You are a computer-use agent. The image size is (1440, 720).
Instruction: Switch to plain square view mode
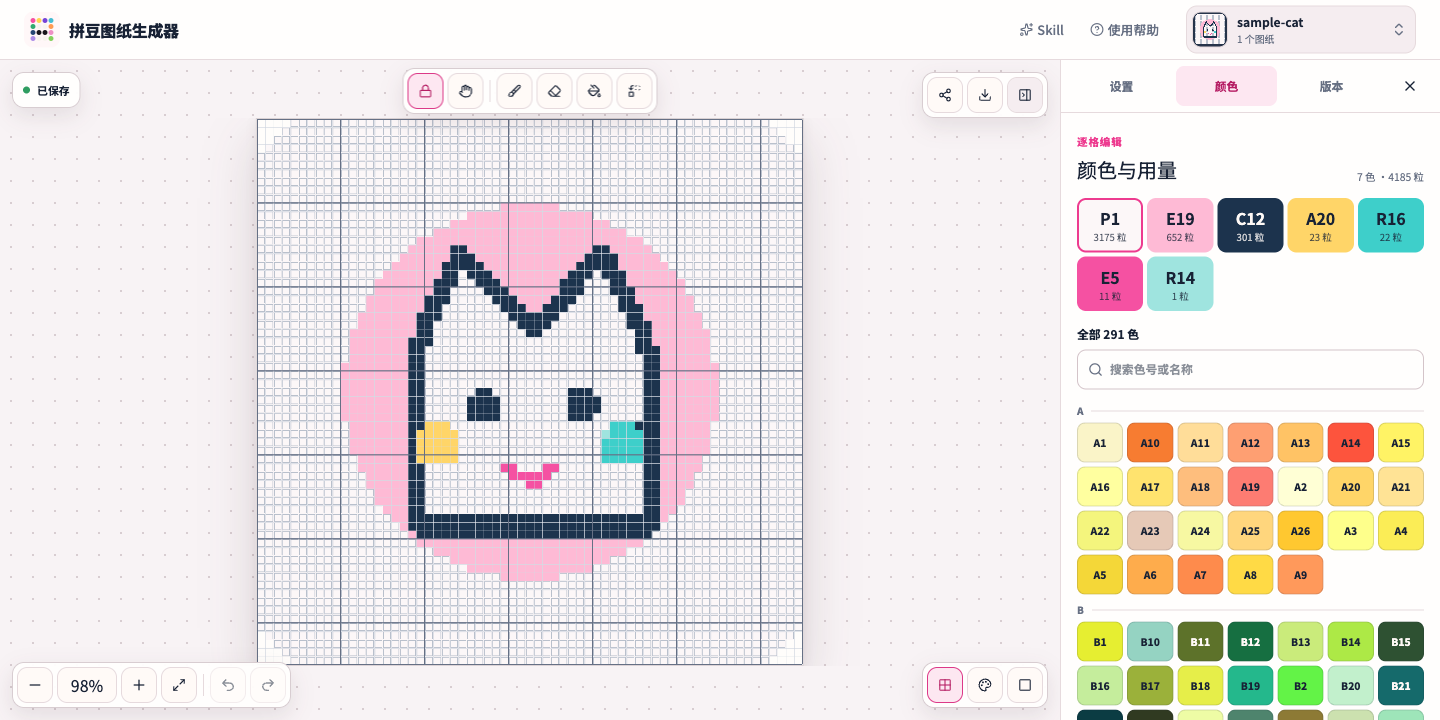[1025, 685]
